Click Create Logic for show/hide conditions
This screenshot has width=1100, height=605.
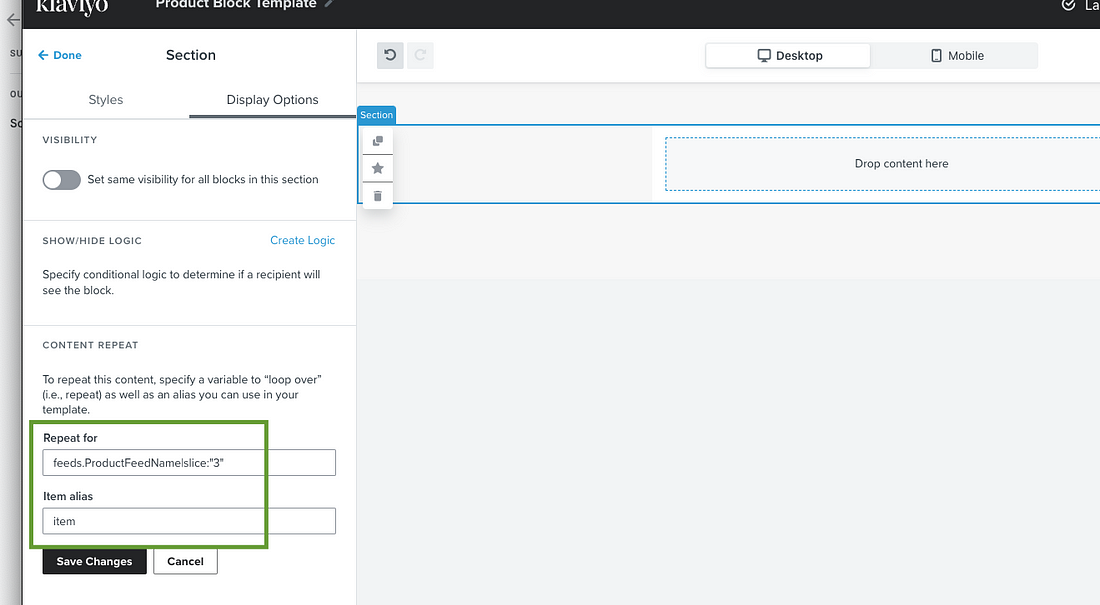302,240
